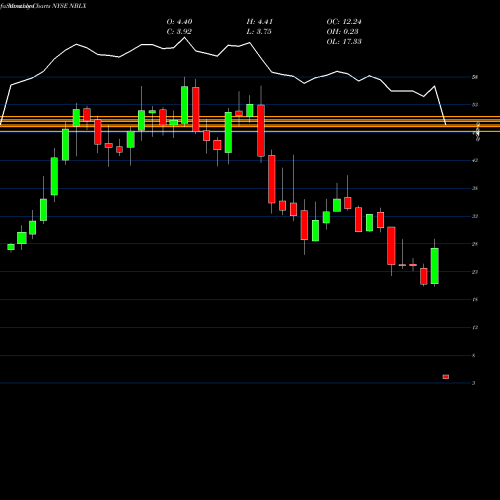Click the 23 price axis label

(x=475, y=272)
